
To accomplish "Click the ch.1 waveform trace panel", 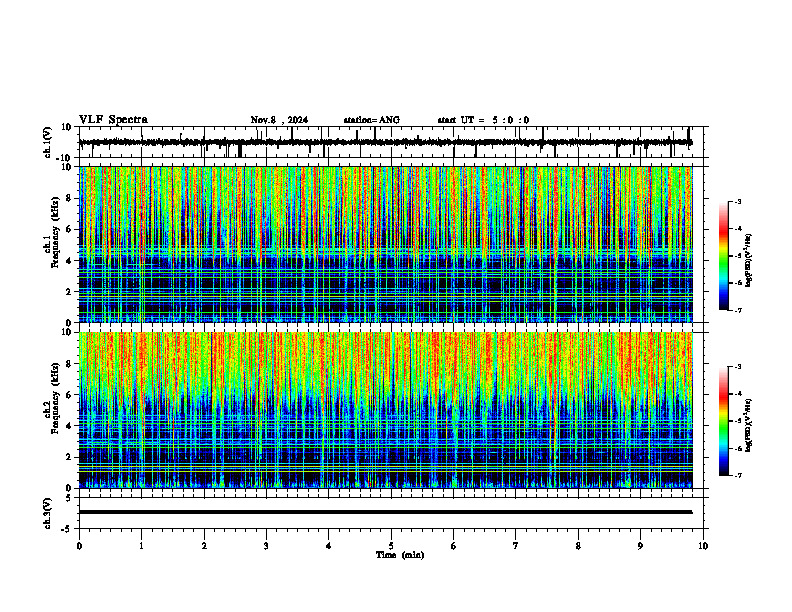I will tap(393, 142).
